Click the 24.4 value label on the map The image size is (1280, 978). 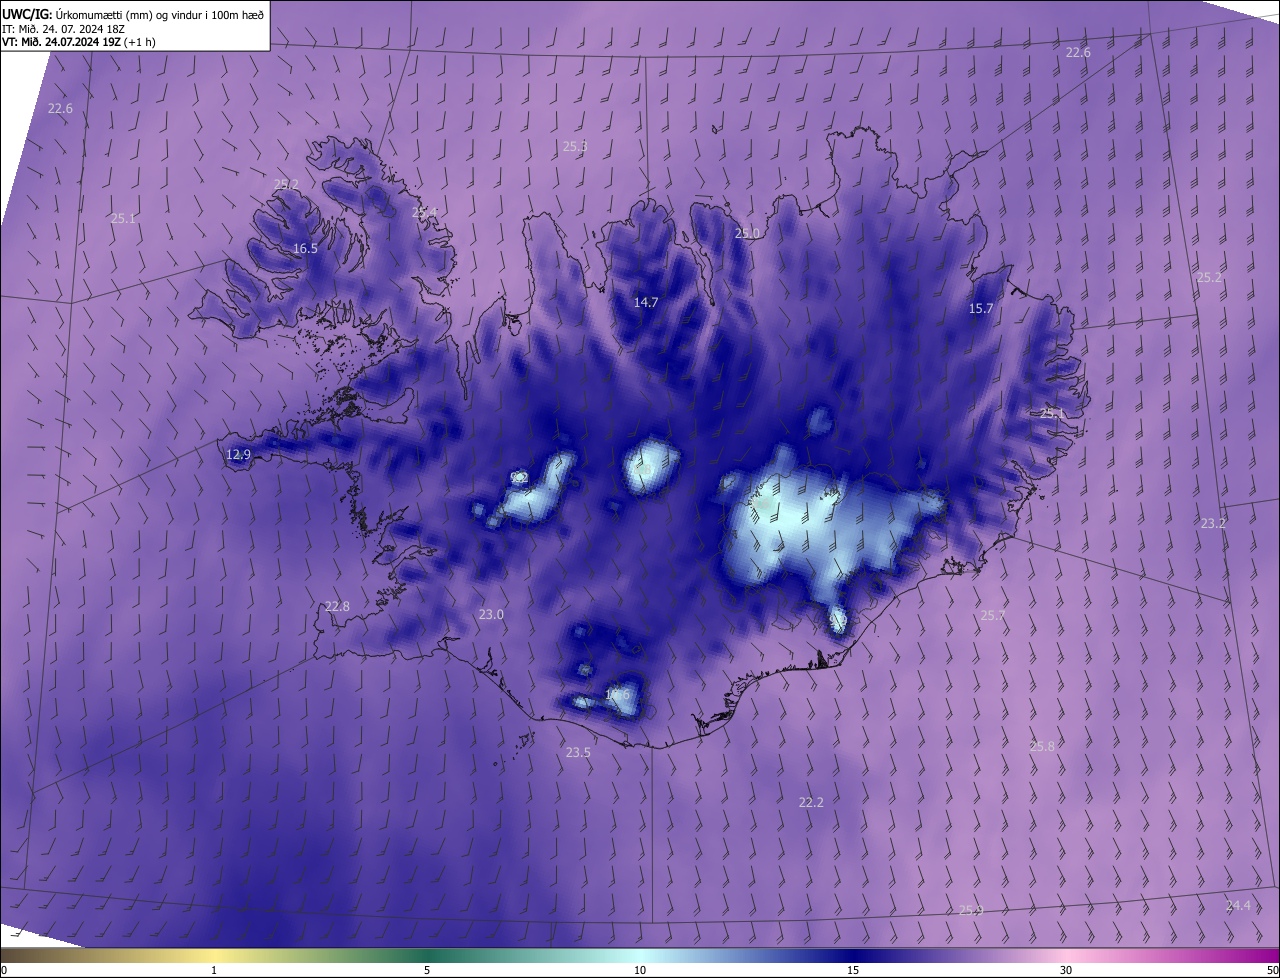pyautogui.click(x=1238, y=905)
